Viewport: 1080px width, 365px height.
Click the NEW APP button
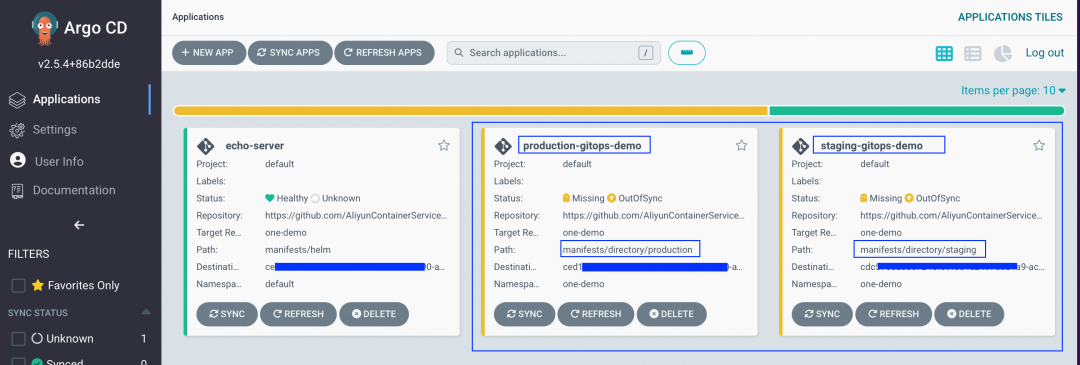209,53
